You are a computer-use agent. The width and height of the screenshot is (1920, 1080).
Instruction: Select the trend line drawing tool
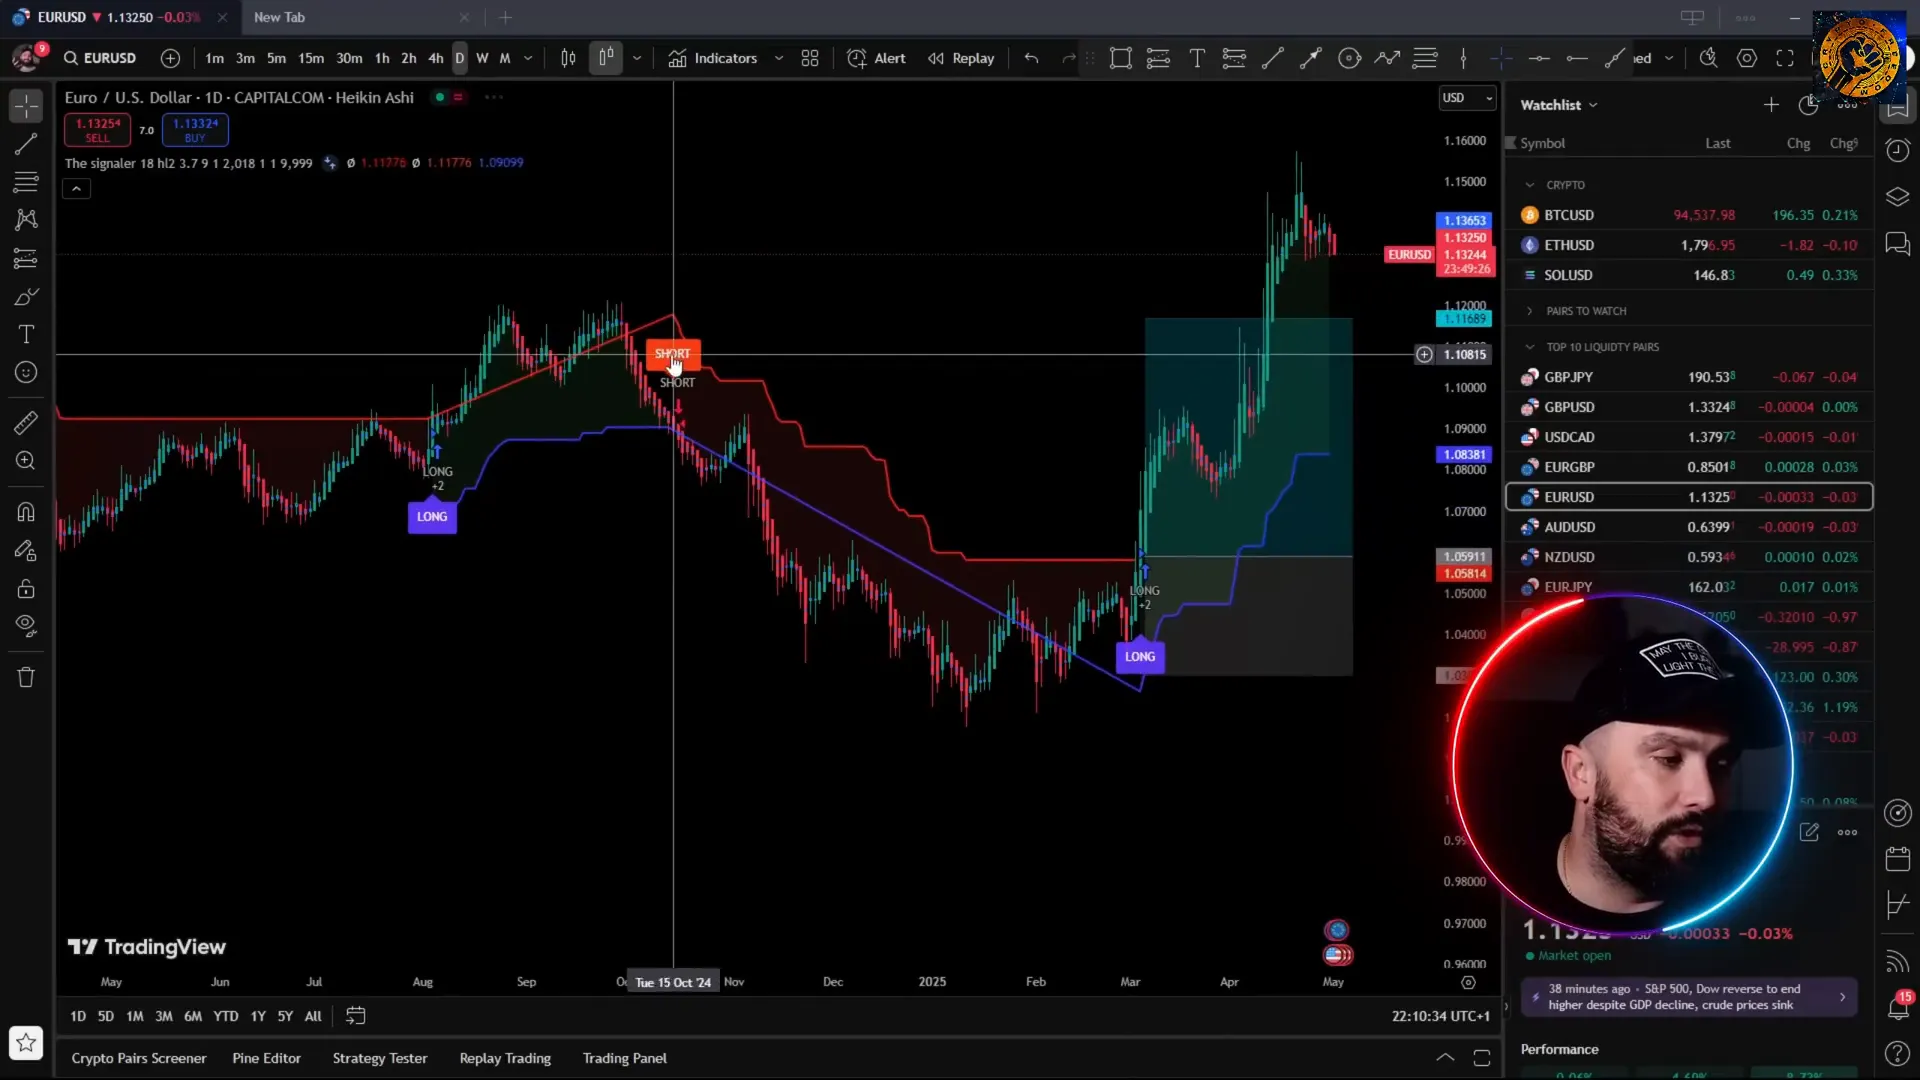click(26, 144)
